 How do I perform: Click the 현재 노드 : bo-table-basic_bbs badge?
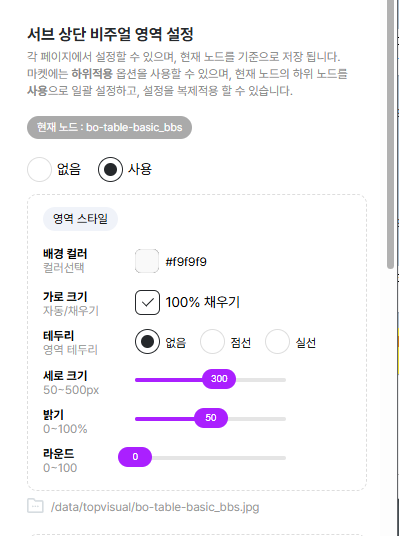pos(109,128)
